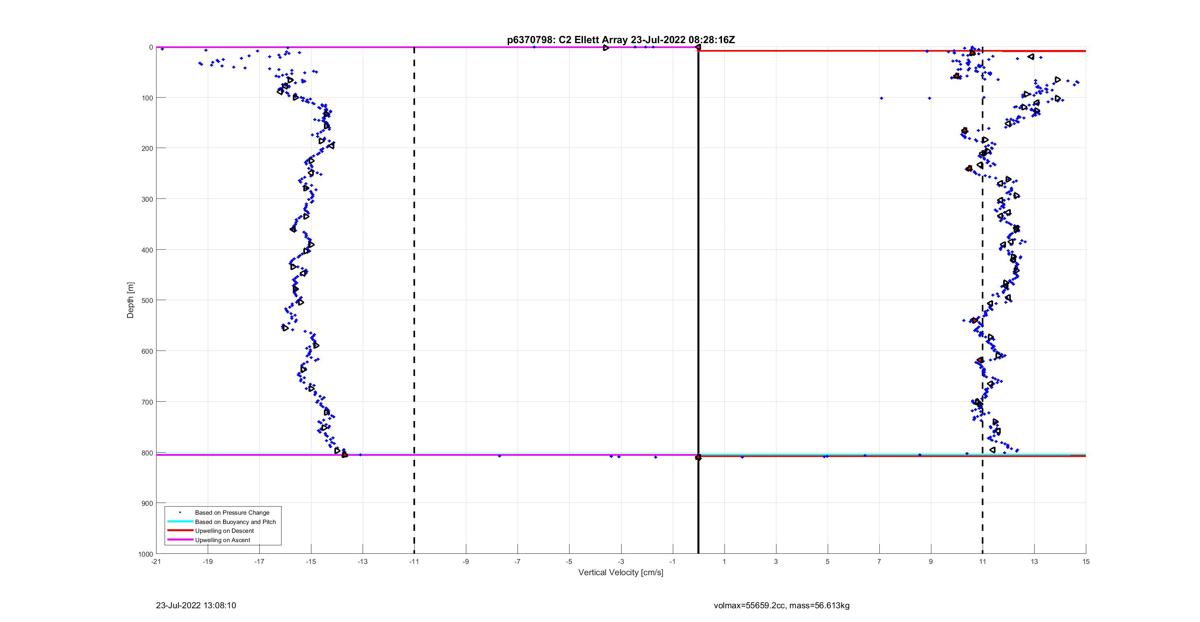Click the y-axis tick label '200'
This screenshot has height=622, width=1200.
(146, 148)
